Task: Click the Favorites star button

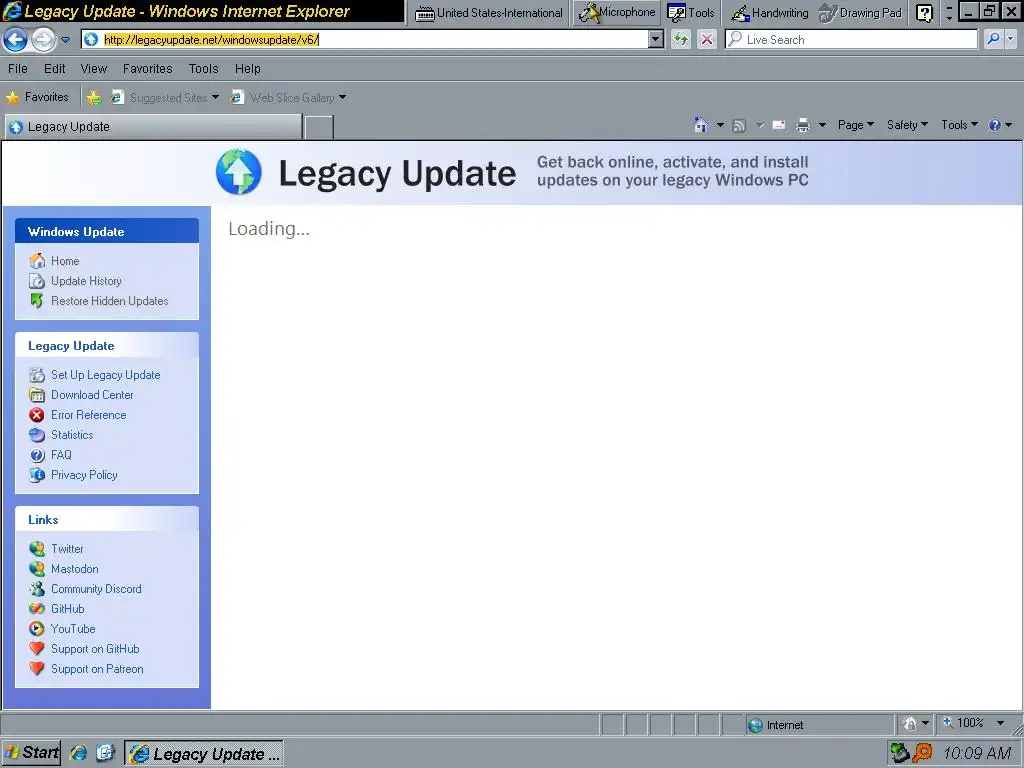Action: click(x=37, y=97)
